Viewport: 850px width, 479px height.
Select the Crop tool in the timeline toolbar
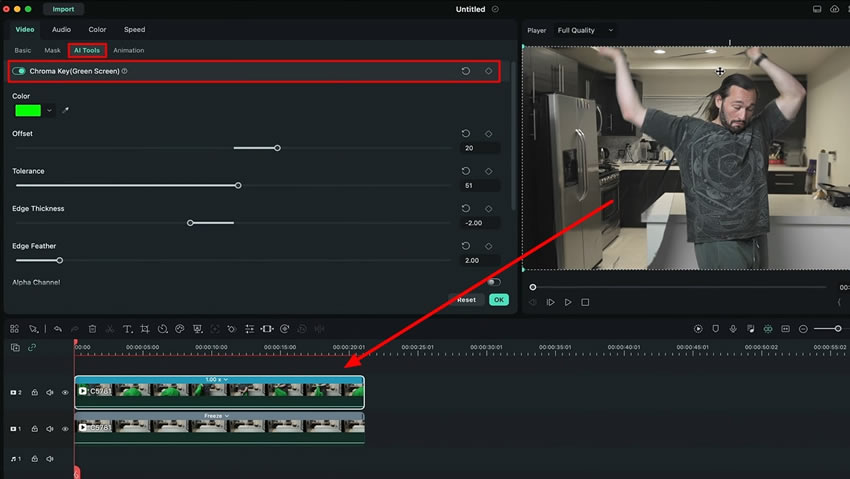(145, 329)
